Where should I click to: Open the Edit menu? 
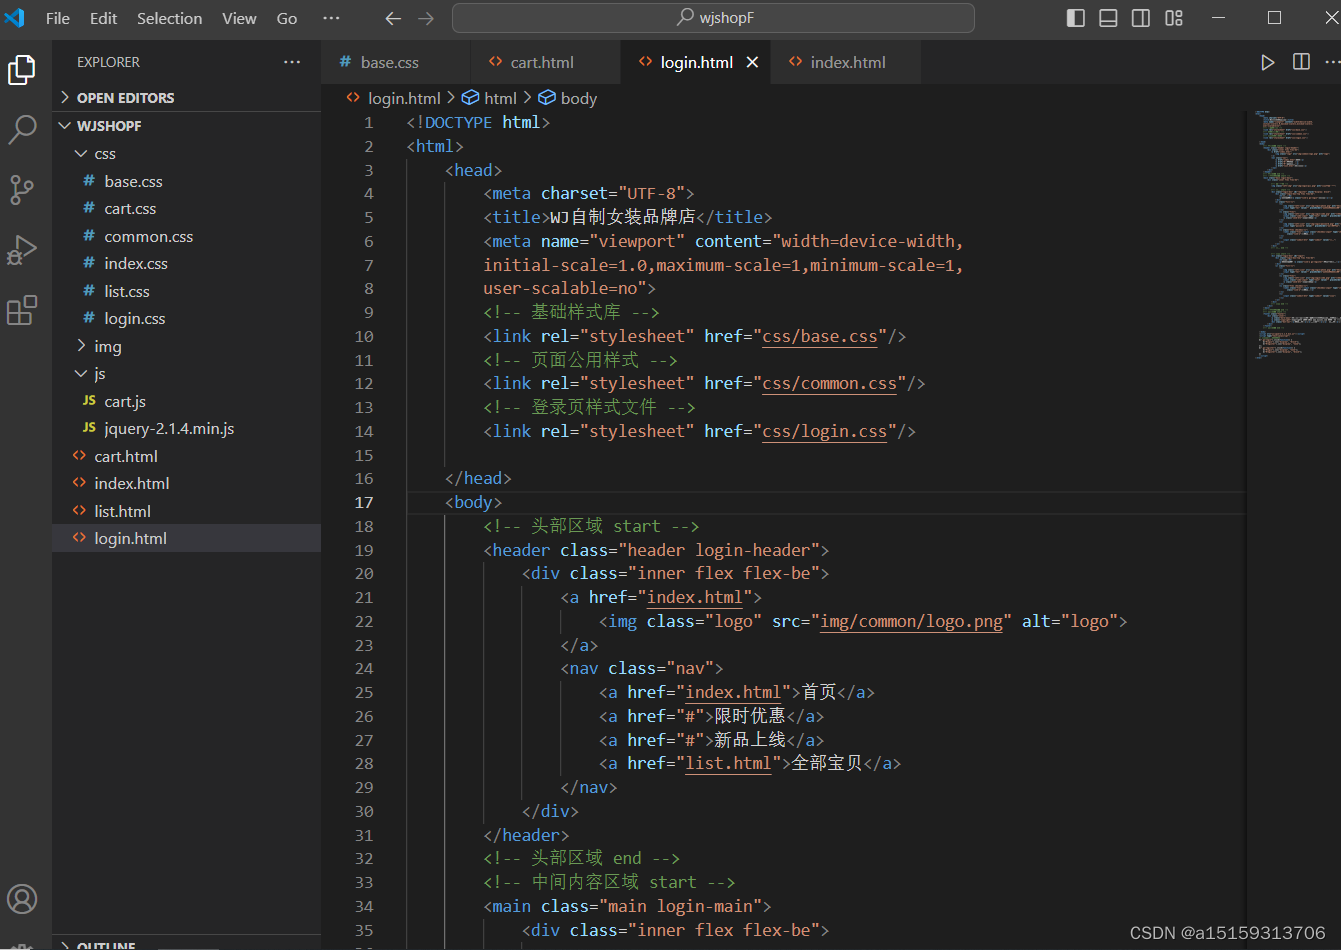pos(103,18)
